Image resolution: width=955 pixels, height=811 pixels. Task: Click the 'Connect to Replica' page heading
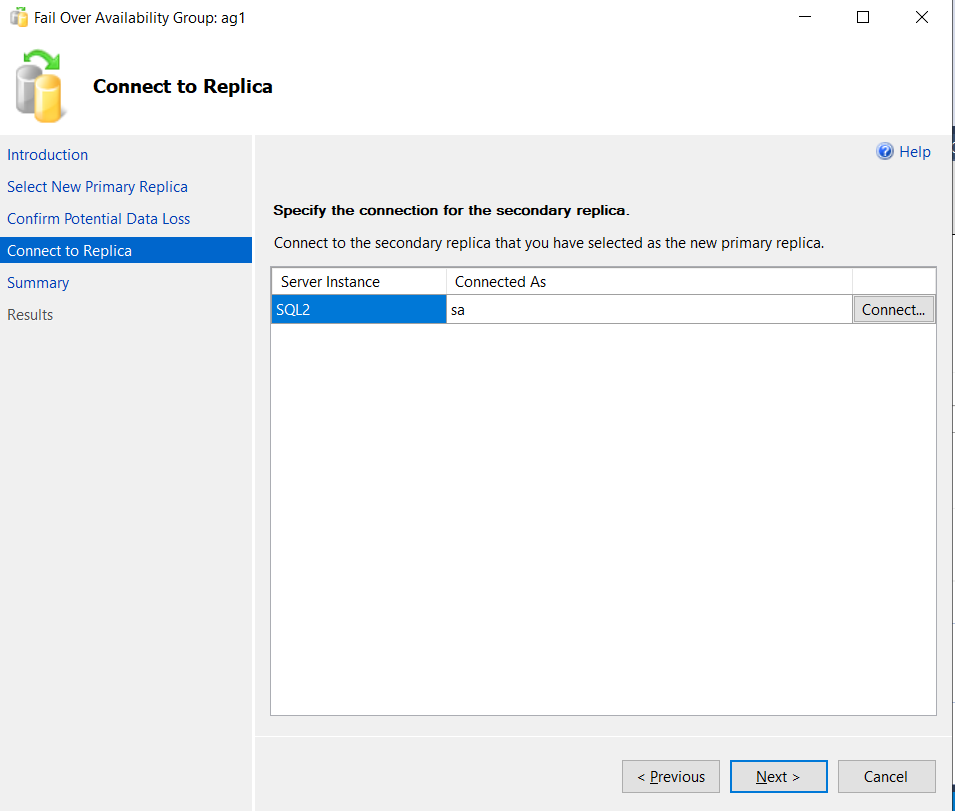point(183,86)
